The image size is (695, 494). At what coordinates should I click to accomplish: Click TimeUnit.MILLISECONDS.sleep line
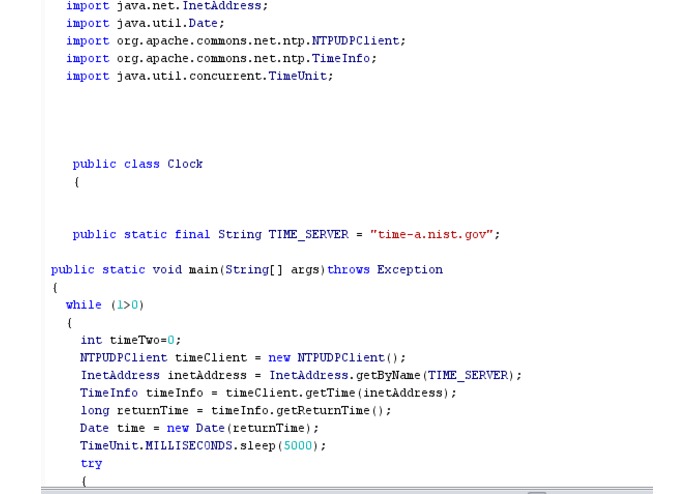tap(203, 446)
